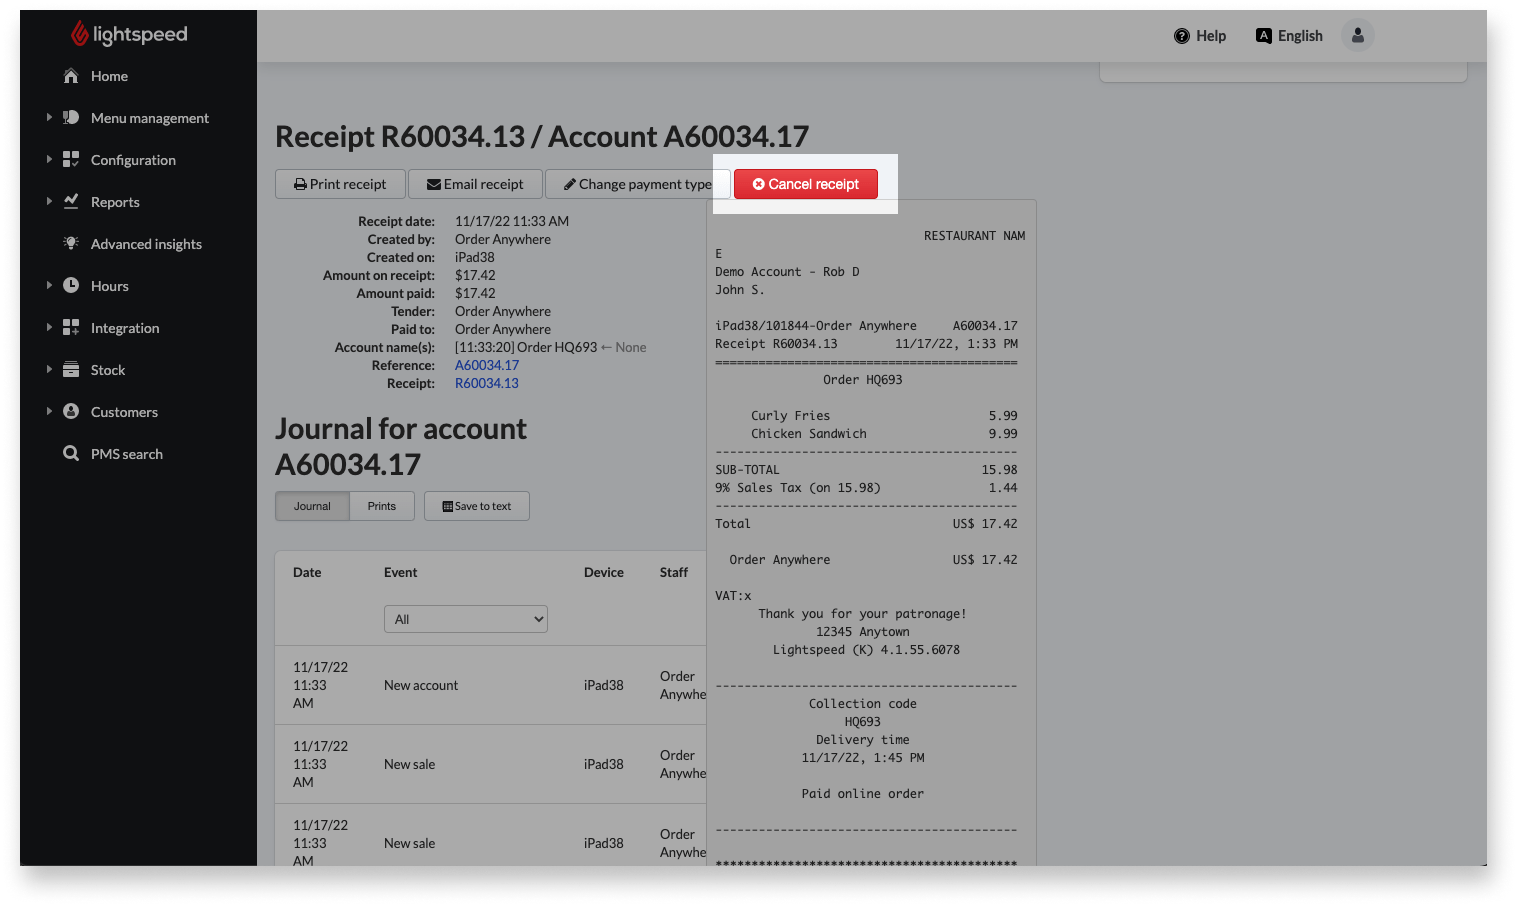Click the Date column header
Viewport: 1517px width, 906px height.
point(307,572)
